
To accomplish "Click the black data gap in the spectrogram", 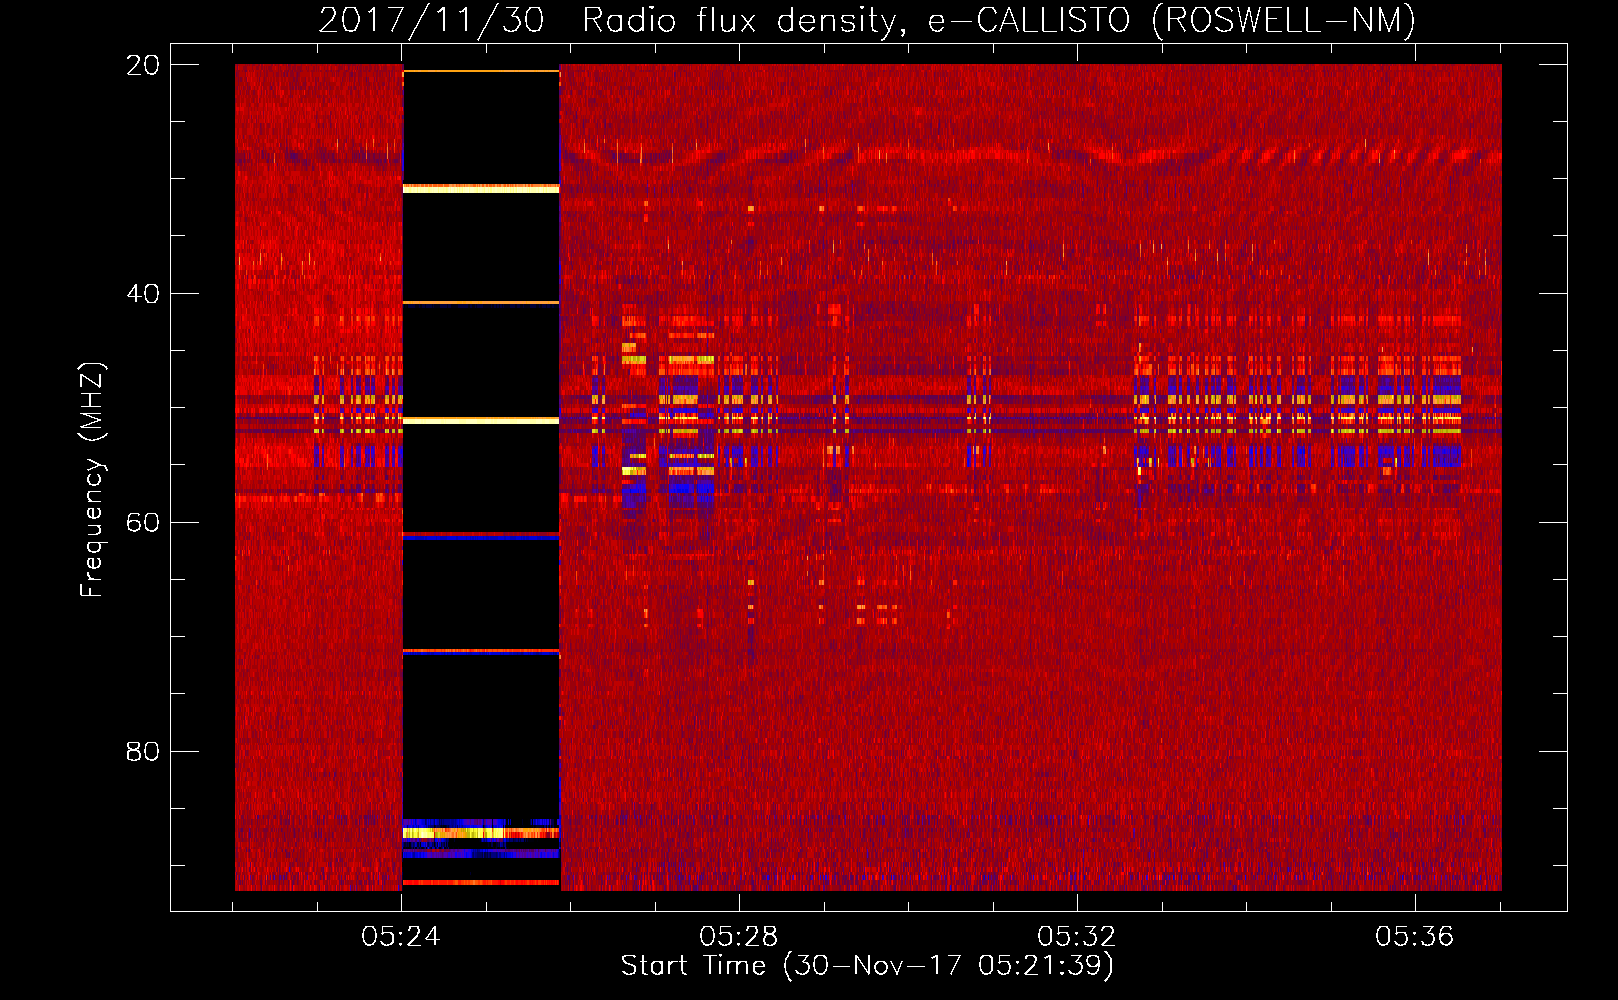I will pos(481,478).
